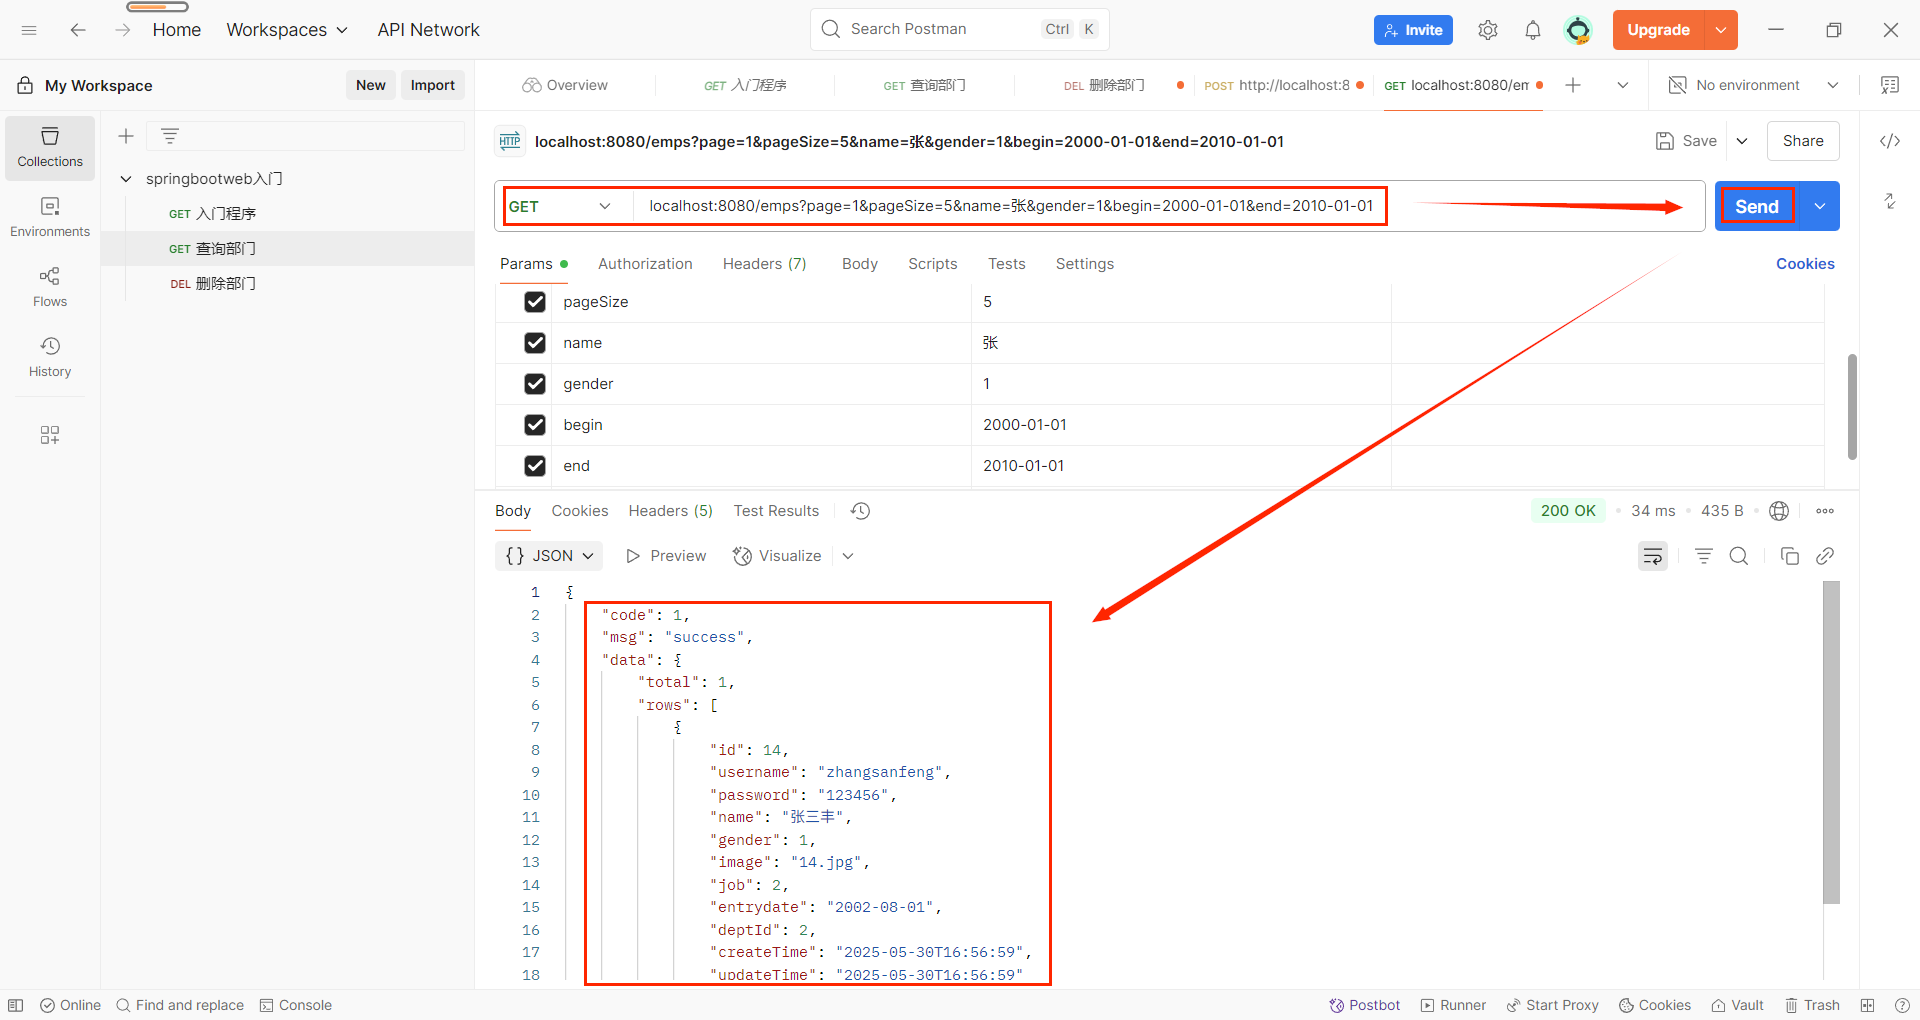Click the collections filter icon
This screenshot has width=1920, height=1020.
click(x=170, y=136)
